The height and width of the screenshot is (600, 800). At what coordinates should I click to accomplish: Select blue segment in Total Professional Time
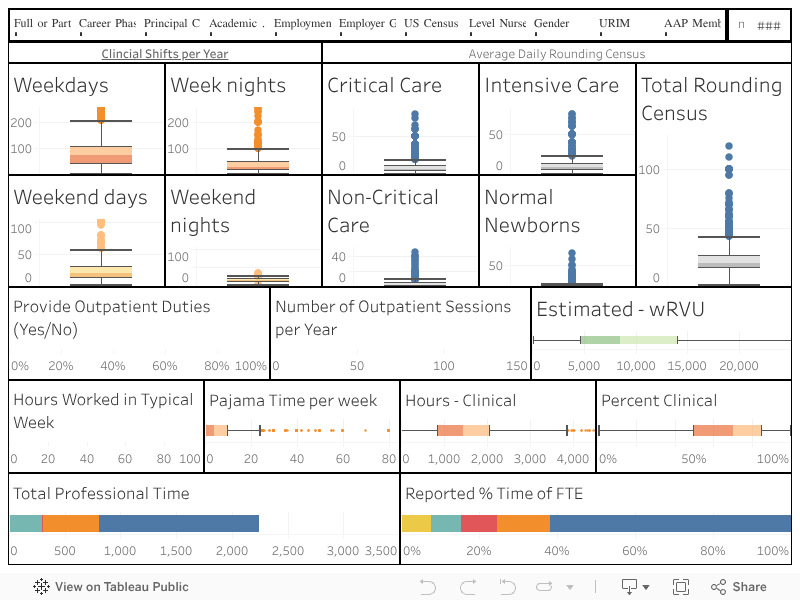(178, 523)
